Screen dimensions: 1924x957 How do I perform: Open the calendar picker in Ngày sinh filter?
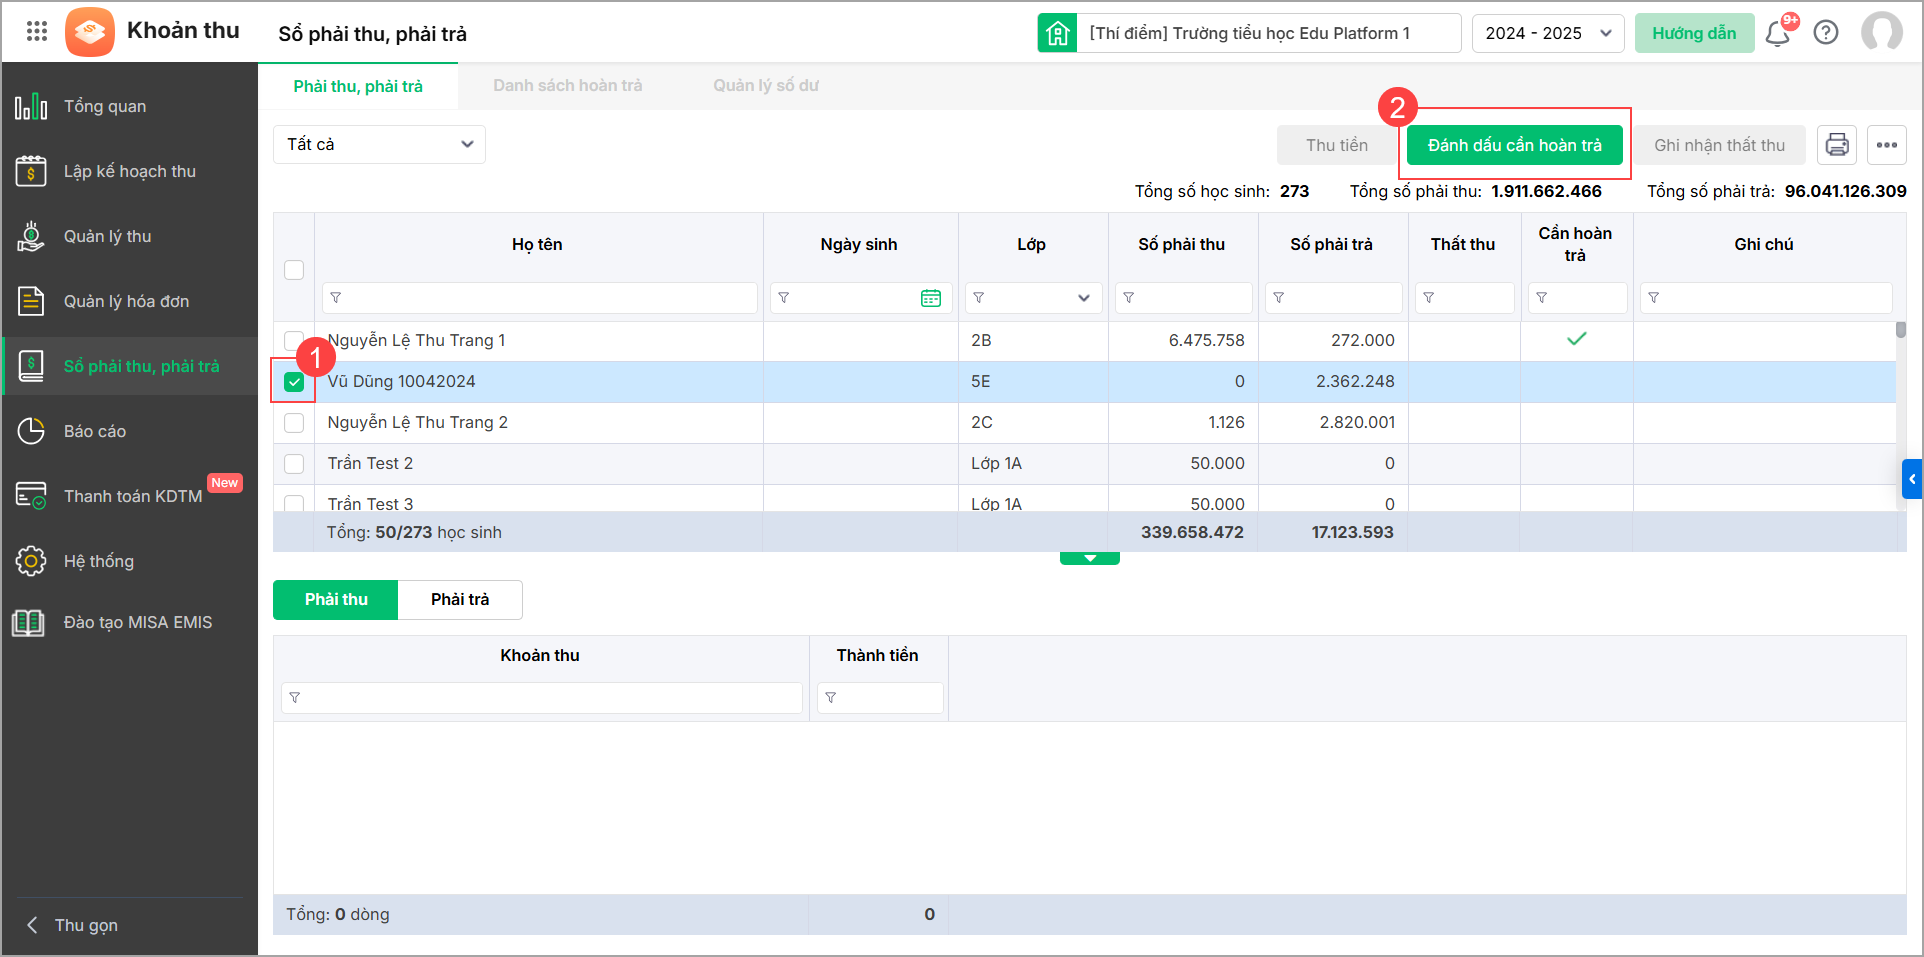point(931,298)
